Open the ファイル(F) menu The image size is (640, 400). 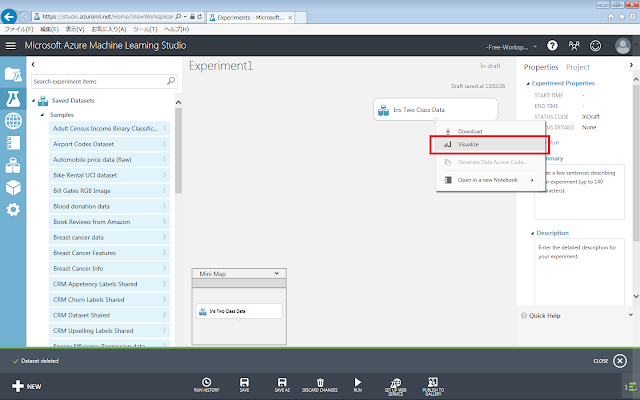(x=19, y=29)
